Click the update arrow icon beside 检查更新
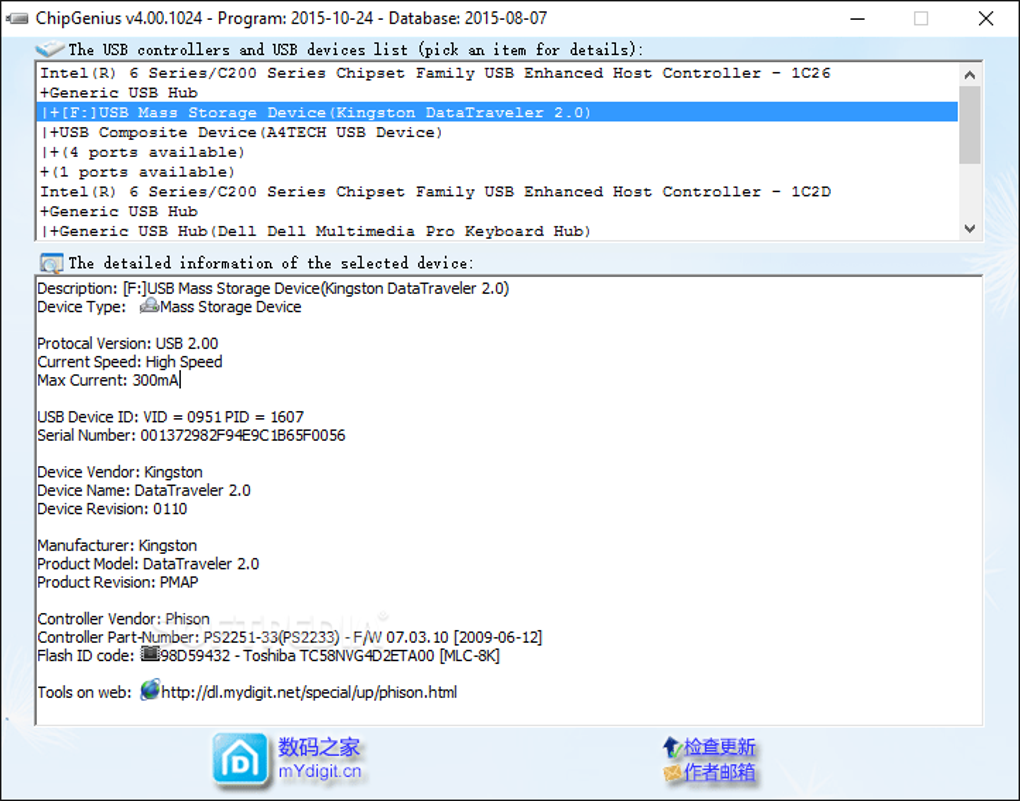The image size is (1020, 801). (672, 747)
